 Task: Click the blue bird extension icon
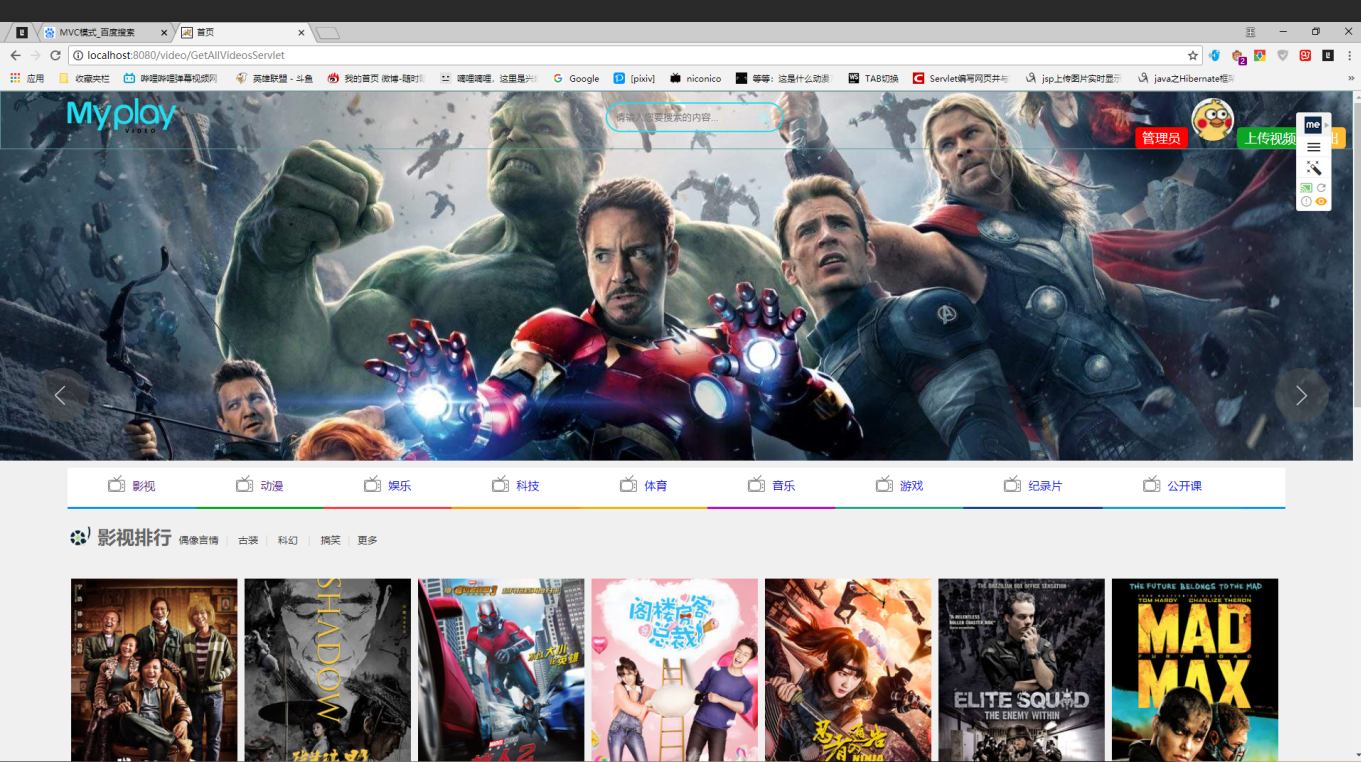pyautogui.click(x=1214, y=56)
